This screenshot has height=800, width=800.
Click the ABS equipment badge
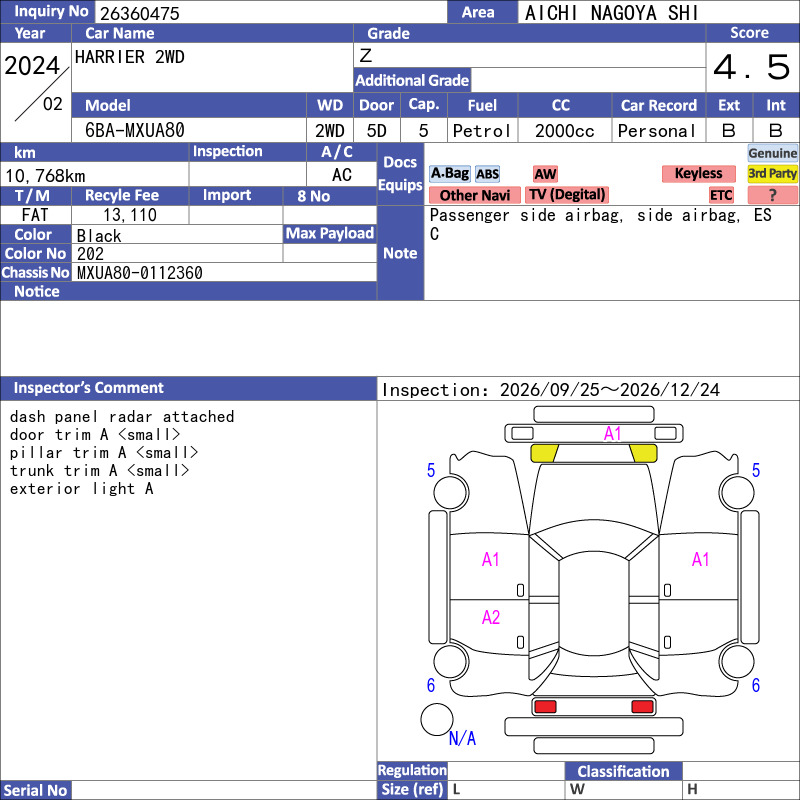(487, 174)
